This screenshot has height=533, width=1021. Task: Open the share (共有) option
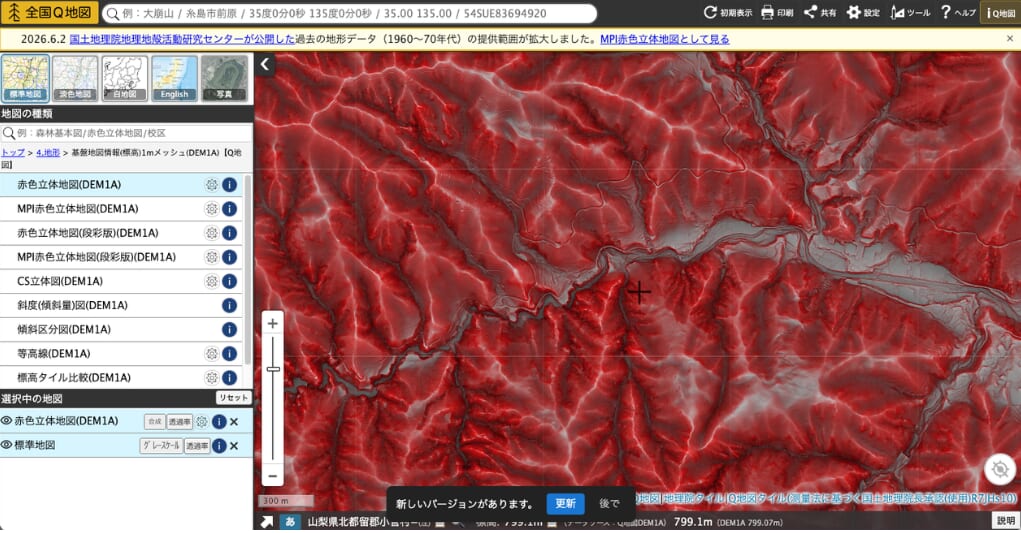(820, 12)
